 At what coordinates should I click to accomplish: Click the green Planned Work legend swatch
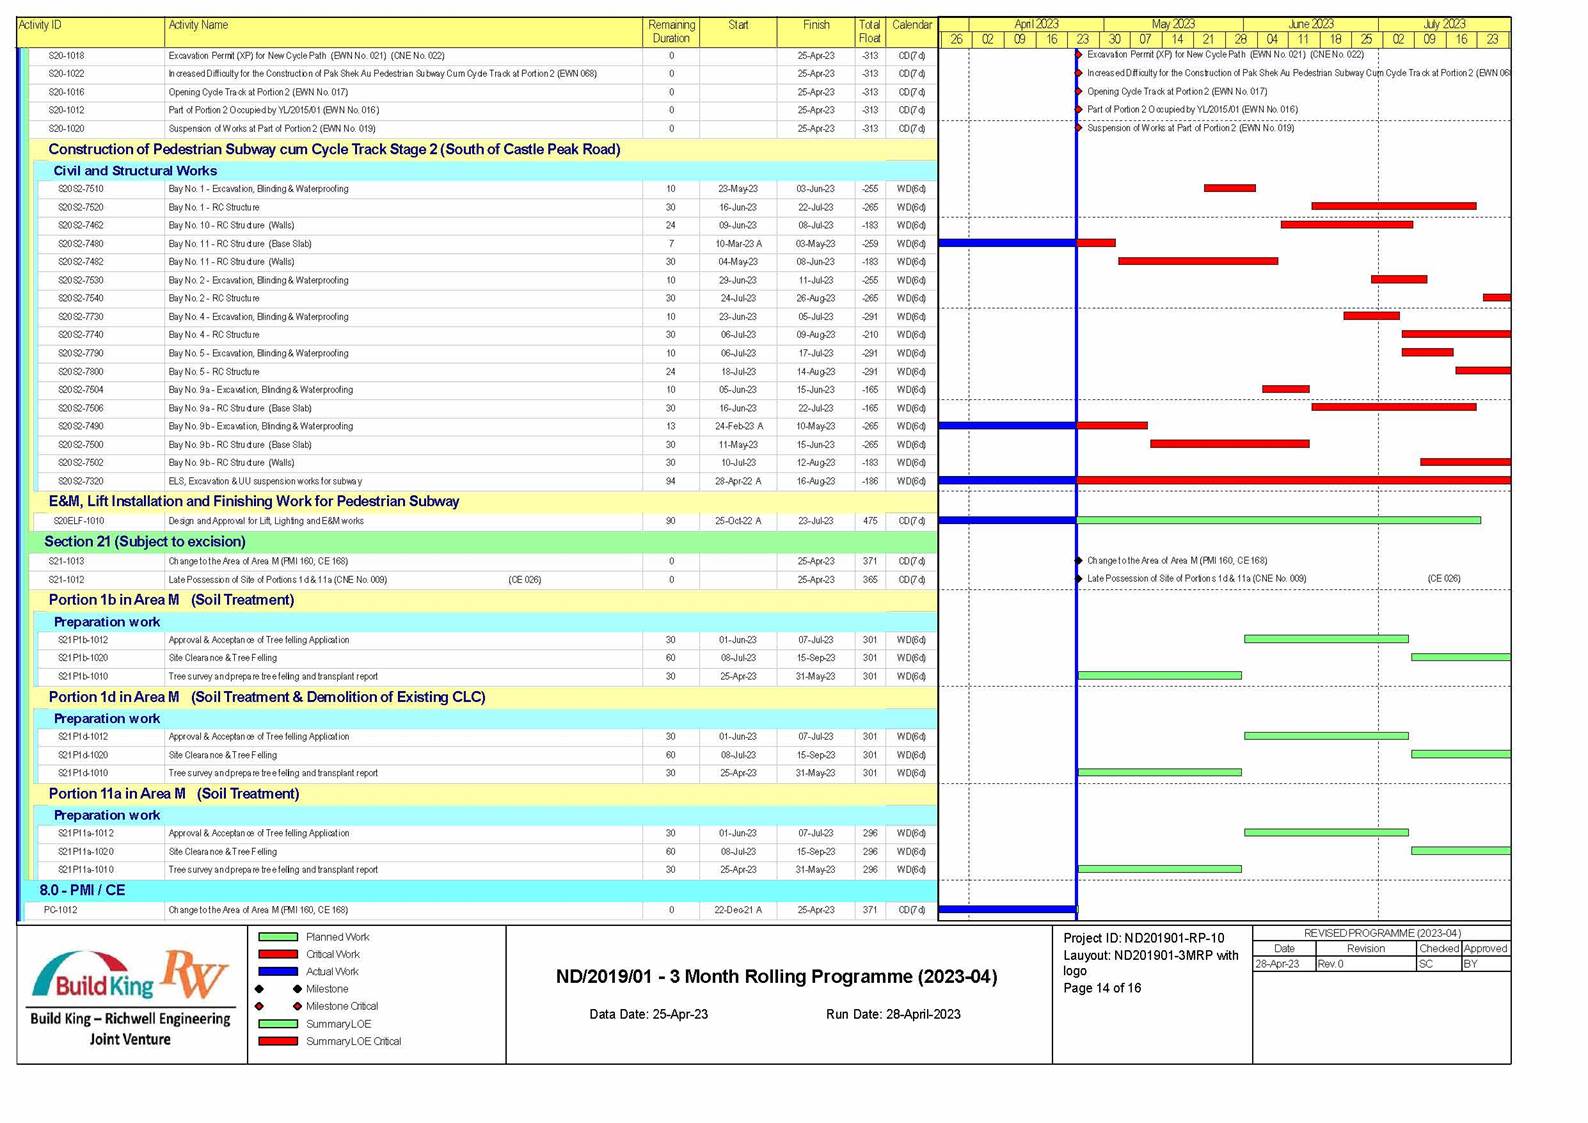[x=278, y=937]
